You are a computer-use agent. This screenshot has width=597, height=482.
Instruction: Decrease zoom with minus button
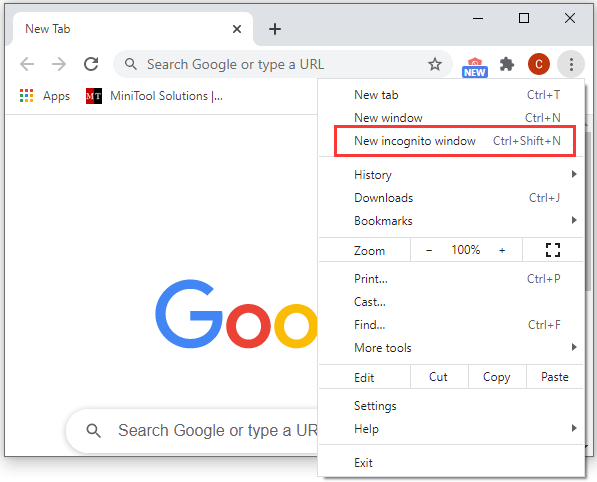tap(429, 250)
